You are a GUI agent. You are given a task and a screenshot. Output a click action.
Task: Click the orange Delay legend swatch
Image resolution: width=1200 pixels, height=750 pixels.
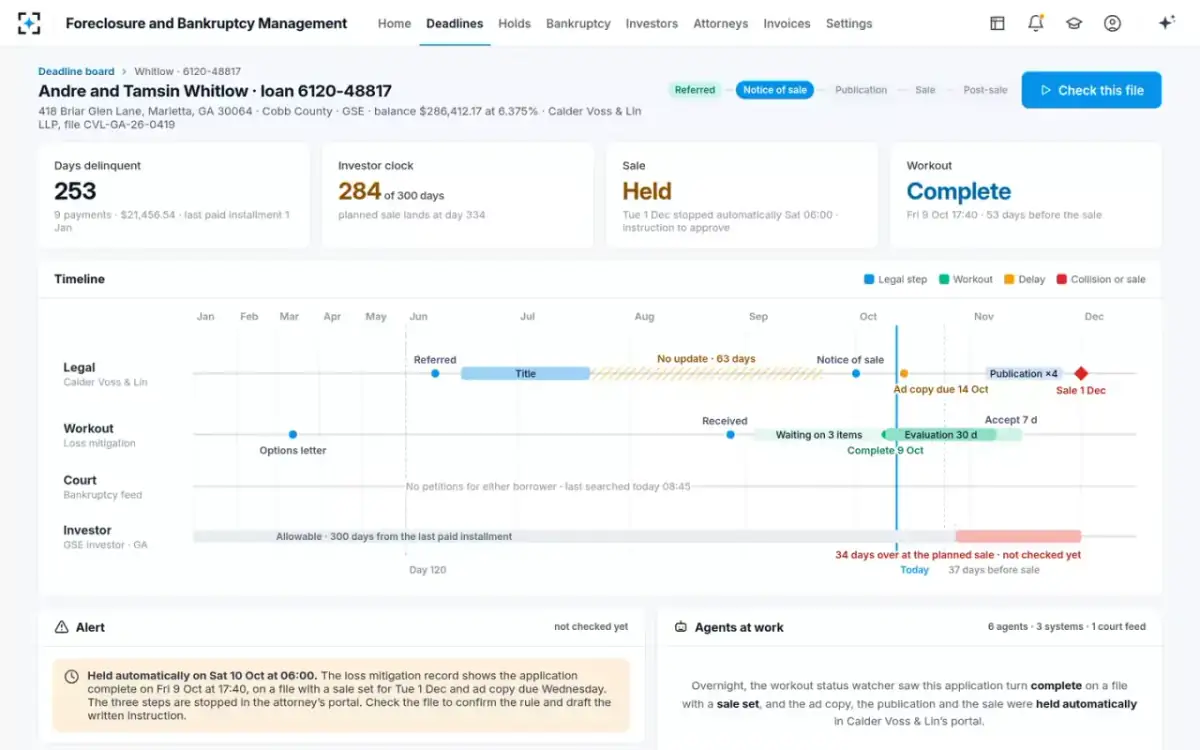coord(1009,279)
